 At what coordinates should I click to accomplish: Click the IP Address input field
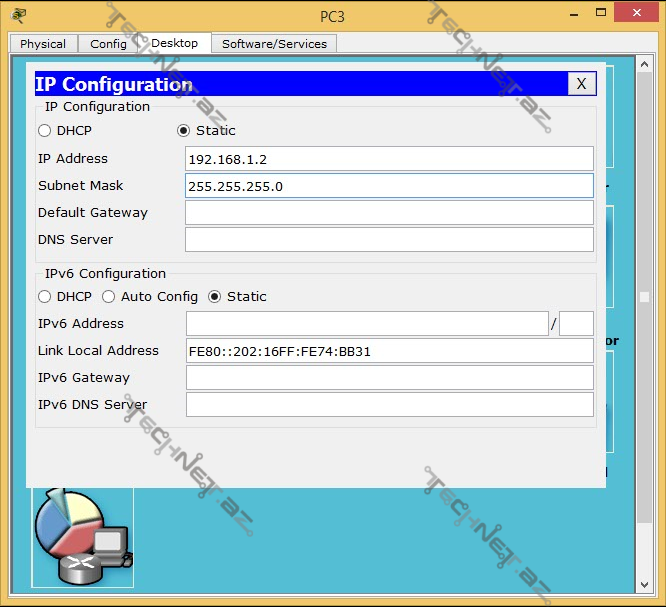[x=389, y=159]
